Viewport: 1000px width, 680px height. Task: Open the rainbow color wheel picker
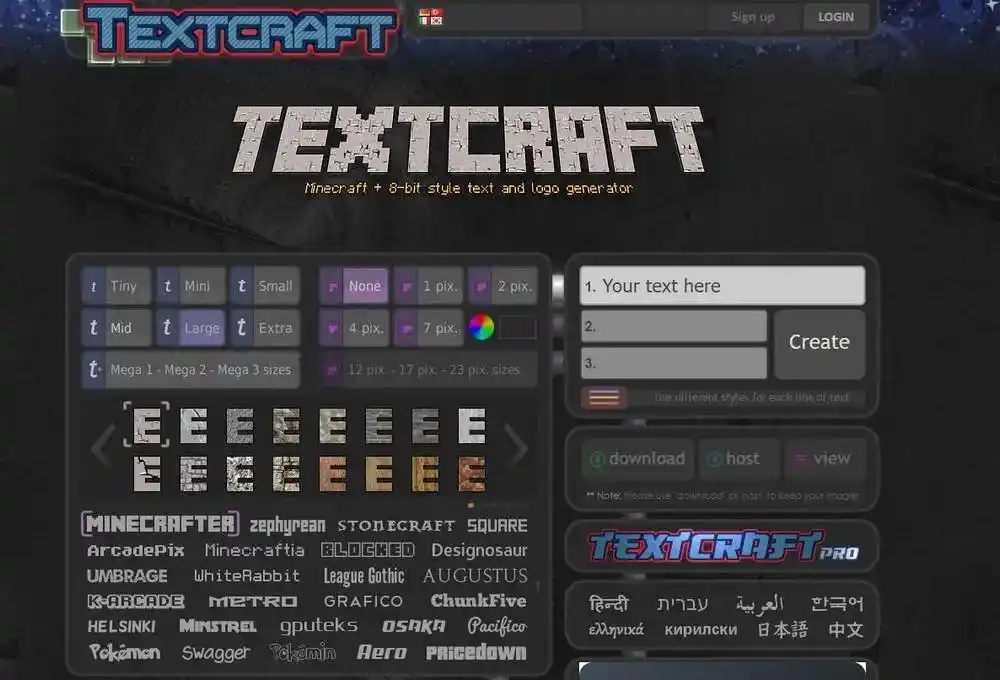pos(482,327)
